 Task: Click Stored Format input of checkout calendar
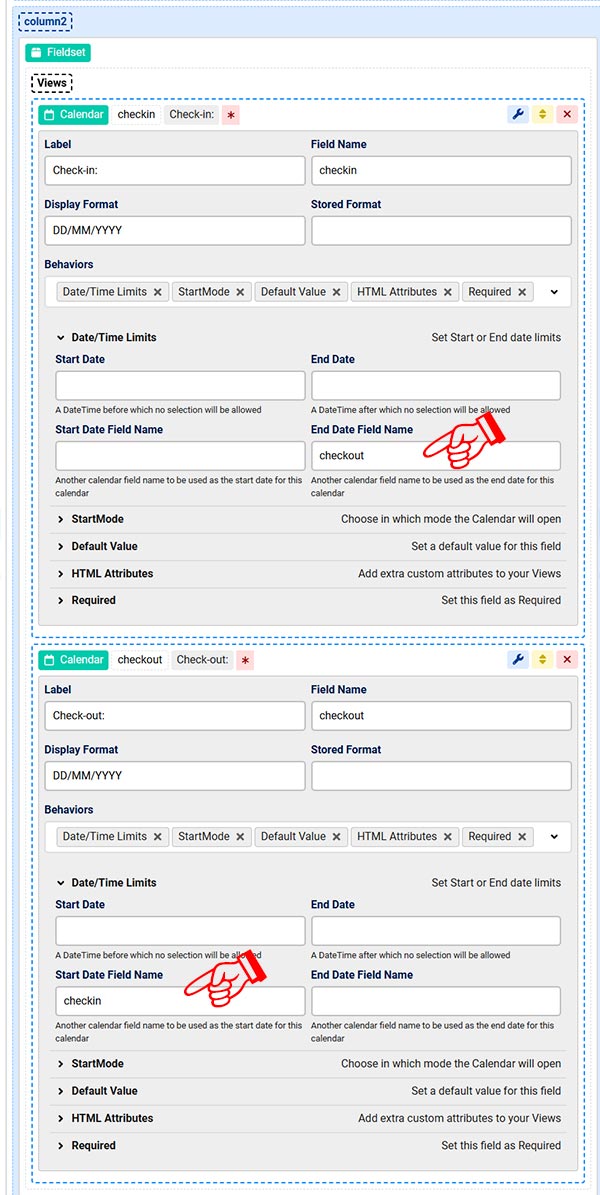tap(441, 776)
